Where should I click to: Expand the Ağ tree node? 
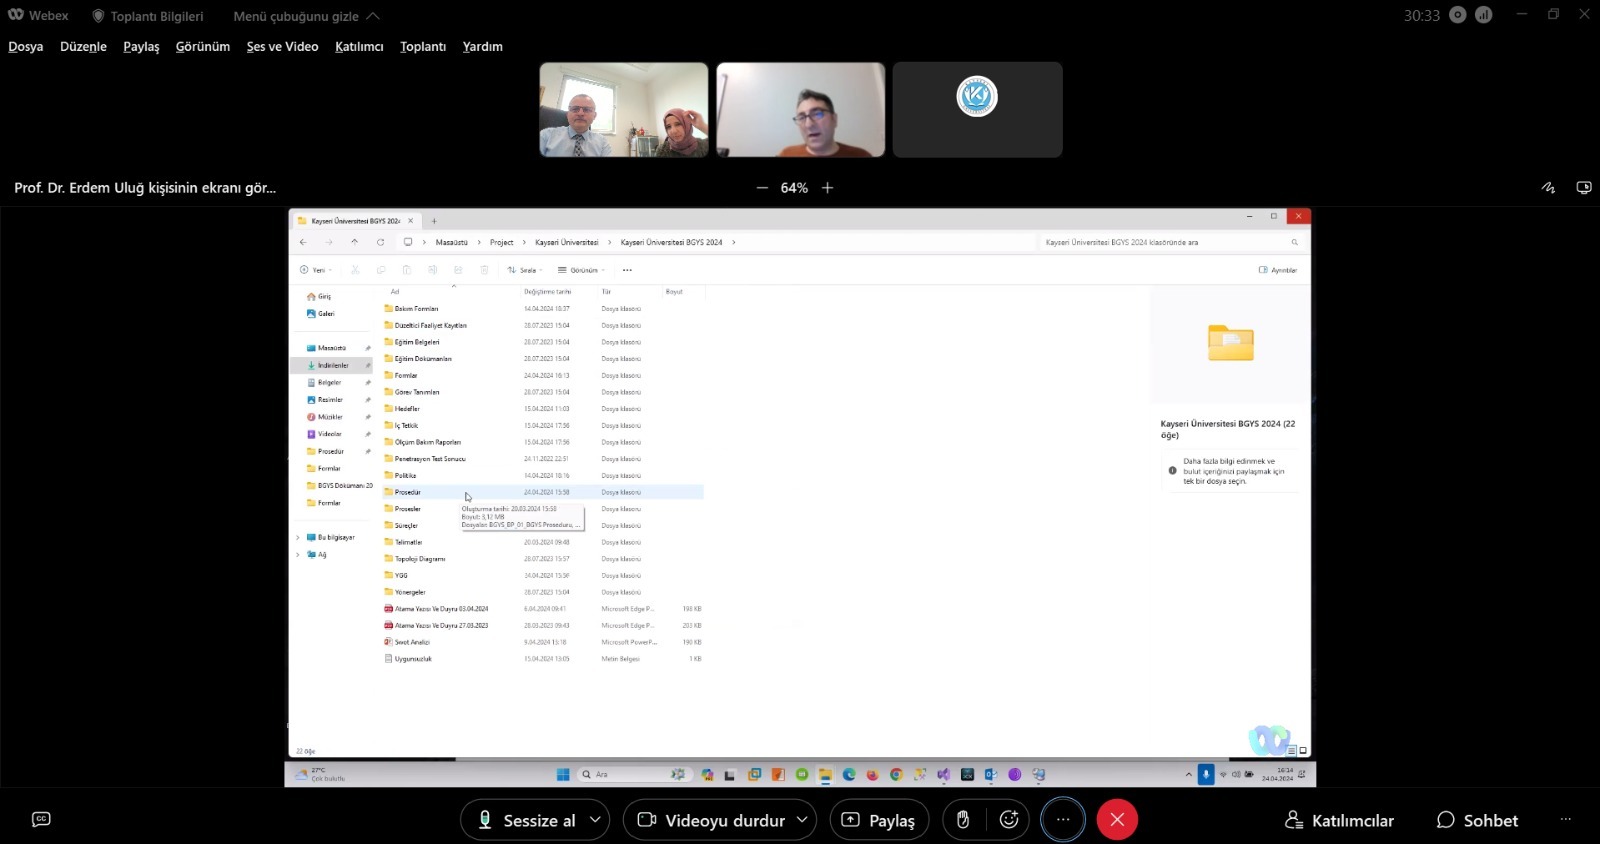298,554
